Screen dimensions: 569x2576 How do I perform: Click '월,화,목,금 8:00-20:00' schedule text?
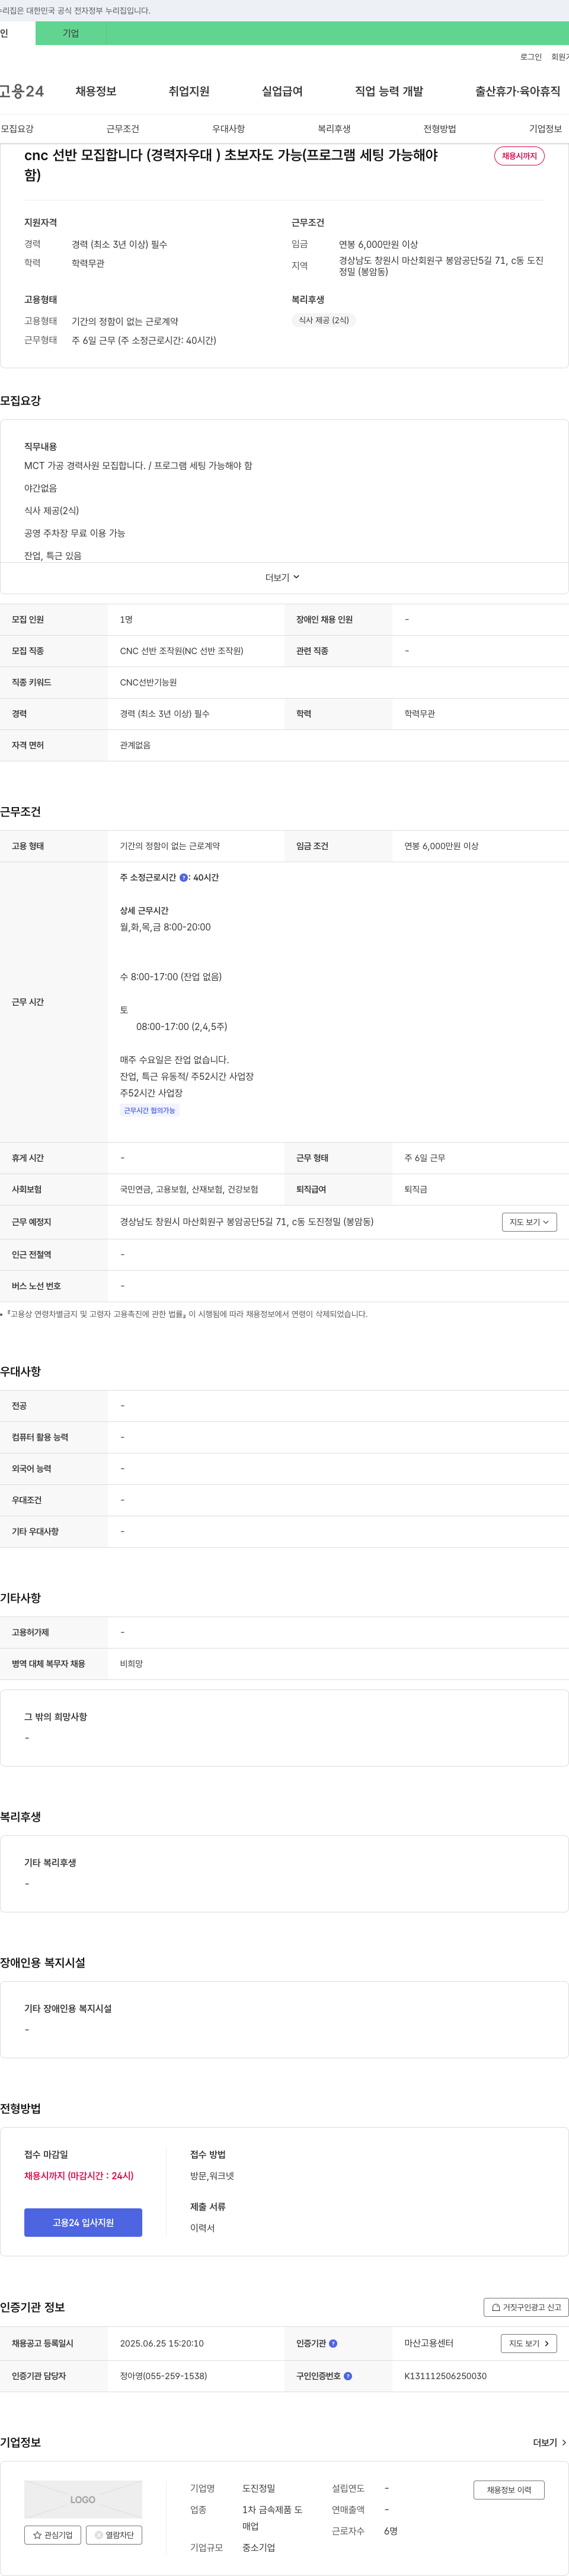pyautogui.click(x=165, y=927)
